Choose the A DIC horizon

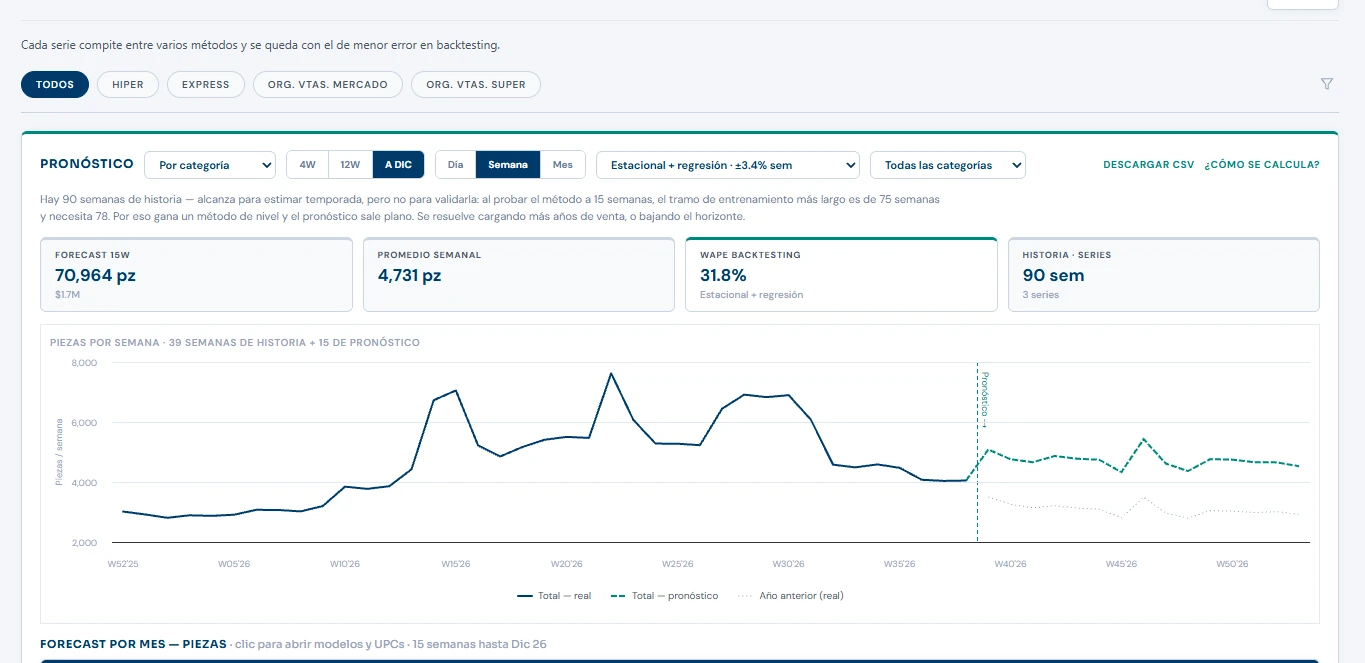click(398, 165)
